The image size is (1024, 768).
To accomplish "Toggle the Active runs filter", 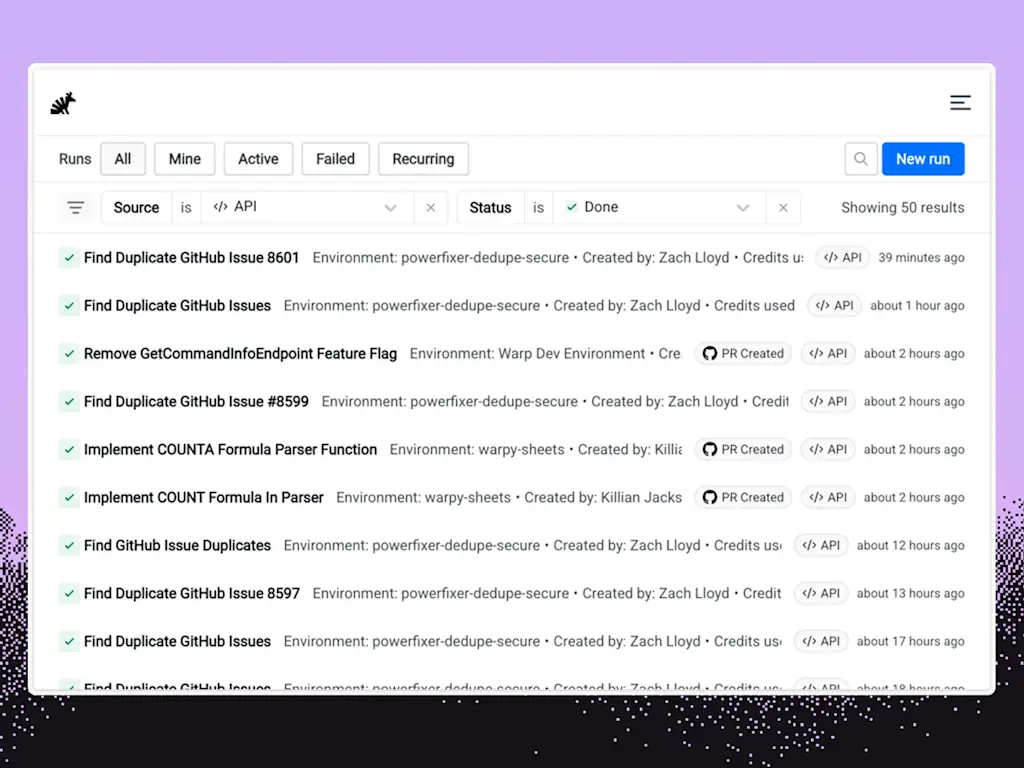I will tap(258, 158).
